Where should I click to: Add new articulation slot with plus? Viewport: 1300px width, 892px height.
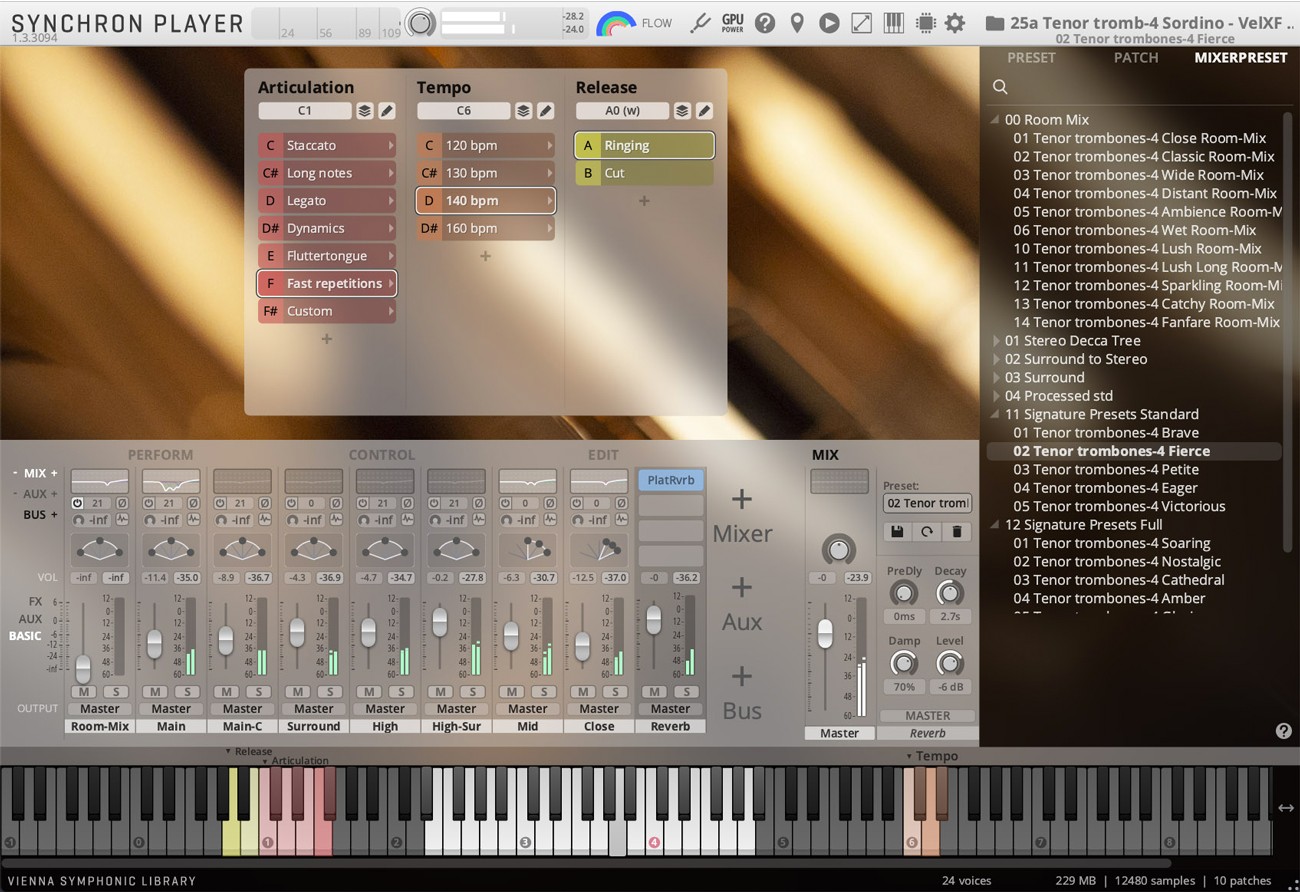click(x=326, y=339)
